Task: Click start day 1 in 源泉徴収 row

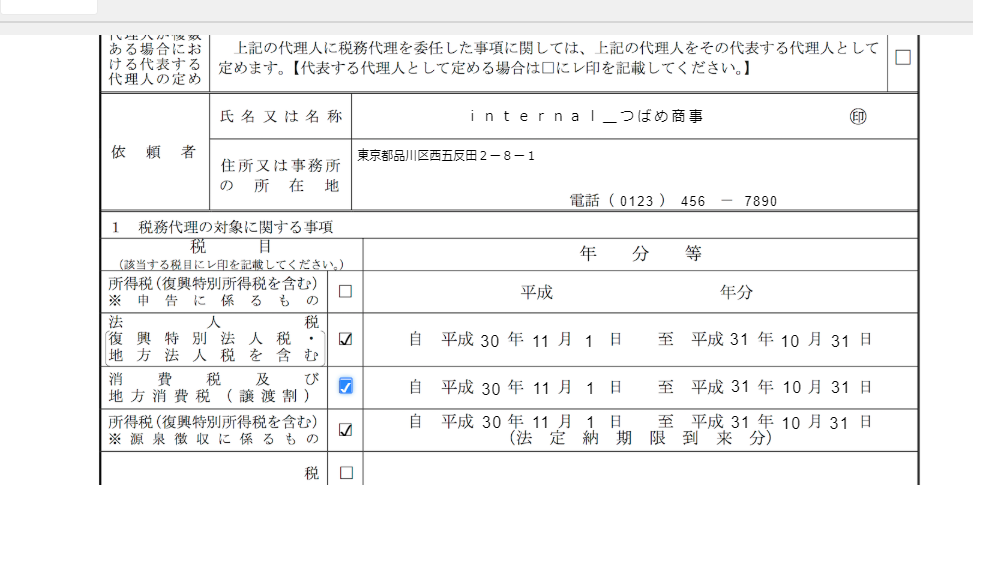Action: pyautogui.click(x=590, y=423)
